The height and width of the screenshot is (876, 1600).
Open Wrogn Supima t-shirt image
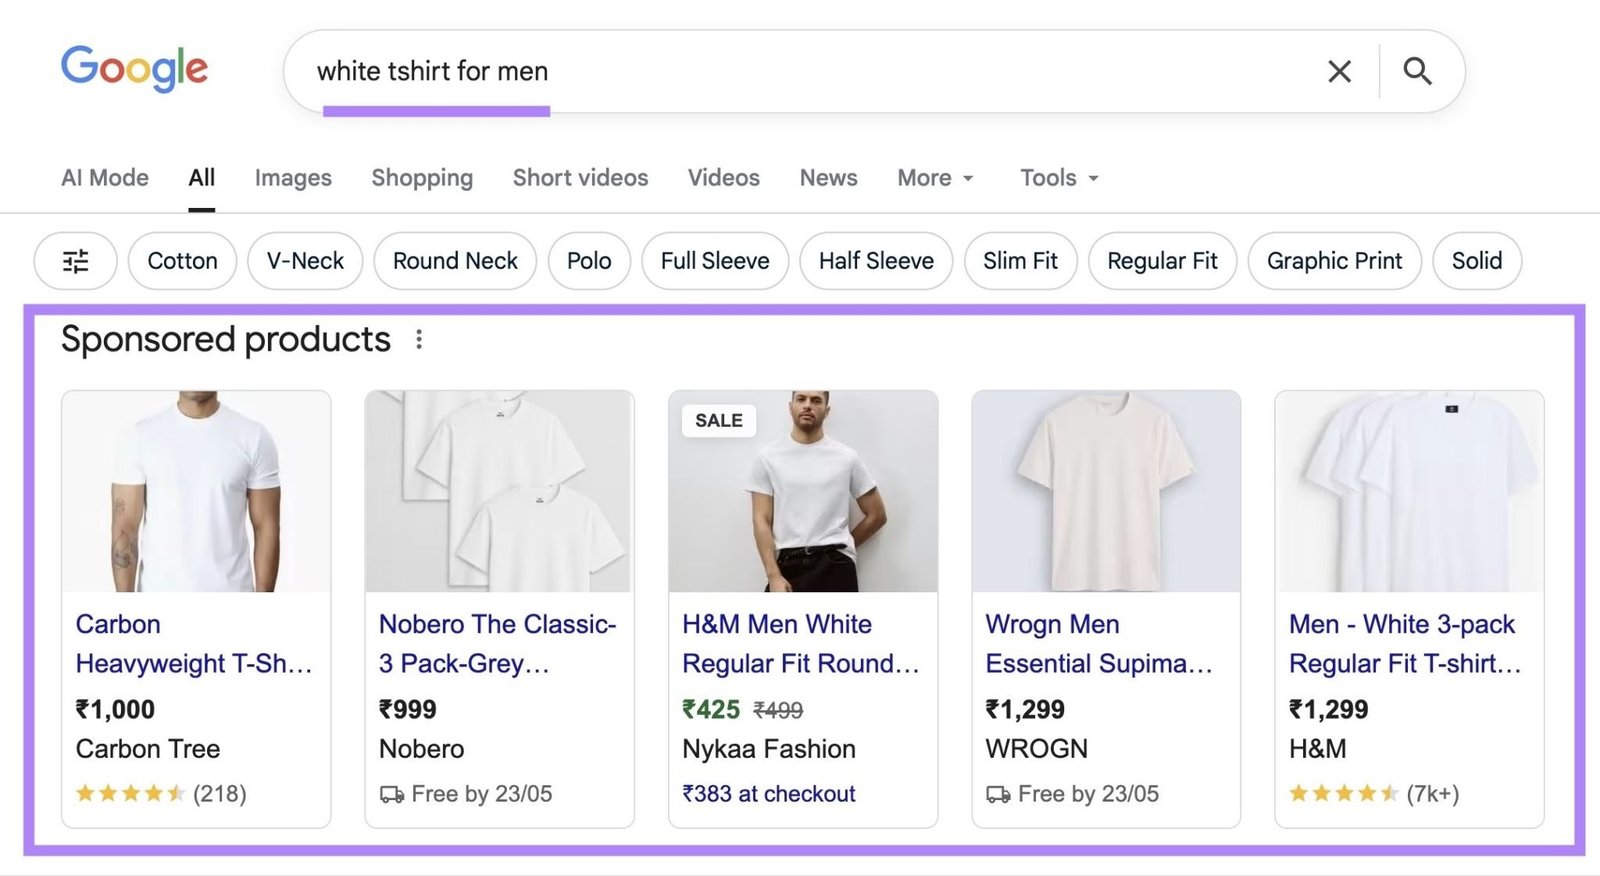[x=1106, y=491]
